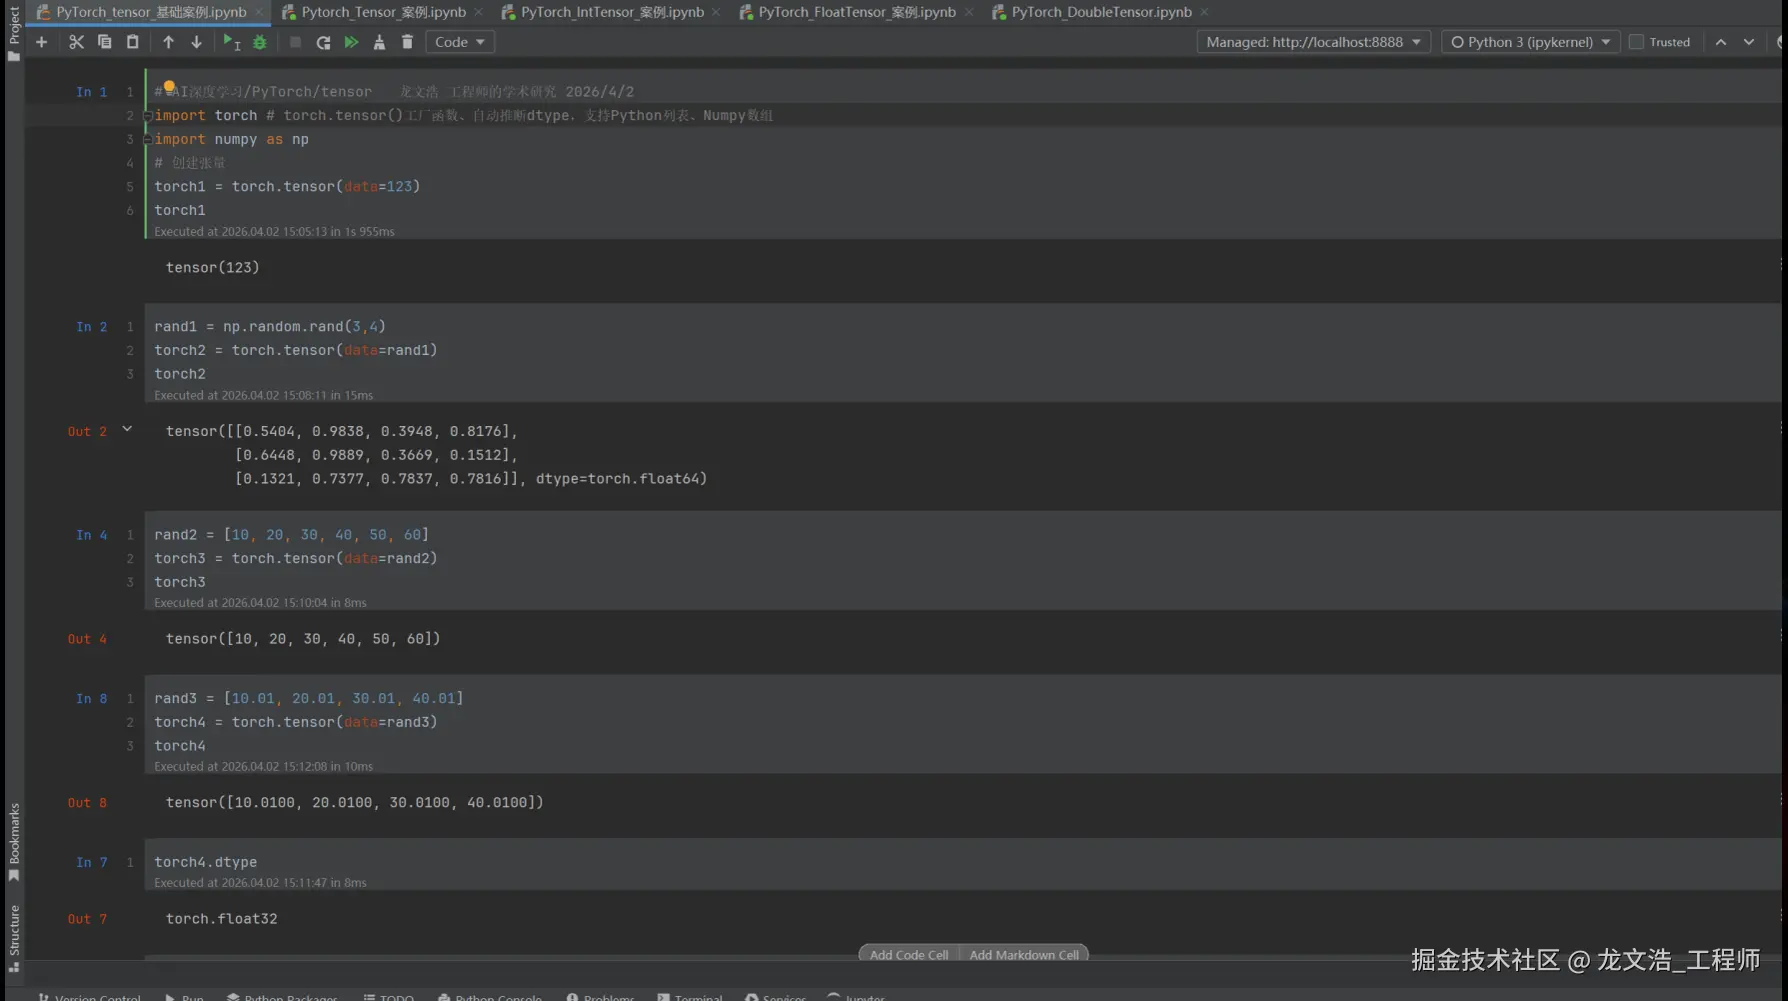Click the tensor([10, 20, 30, 40, 50, 60]) output
The height and width of the screenshot is (1001, 1788).
(303, 639)
